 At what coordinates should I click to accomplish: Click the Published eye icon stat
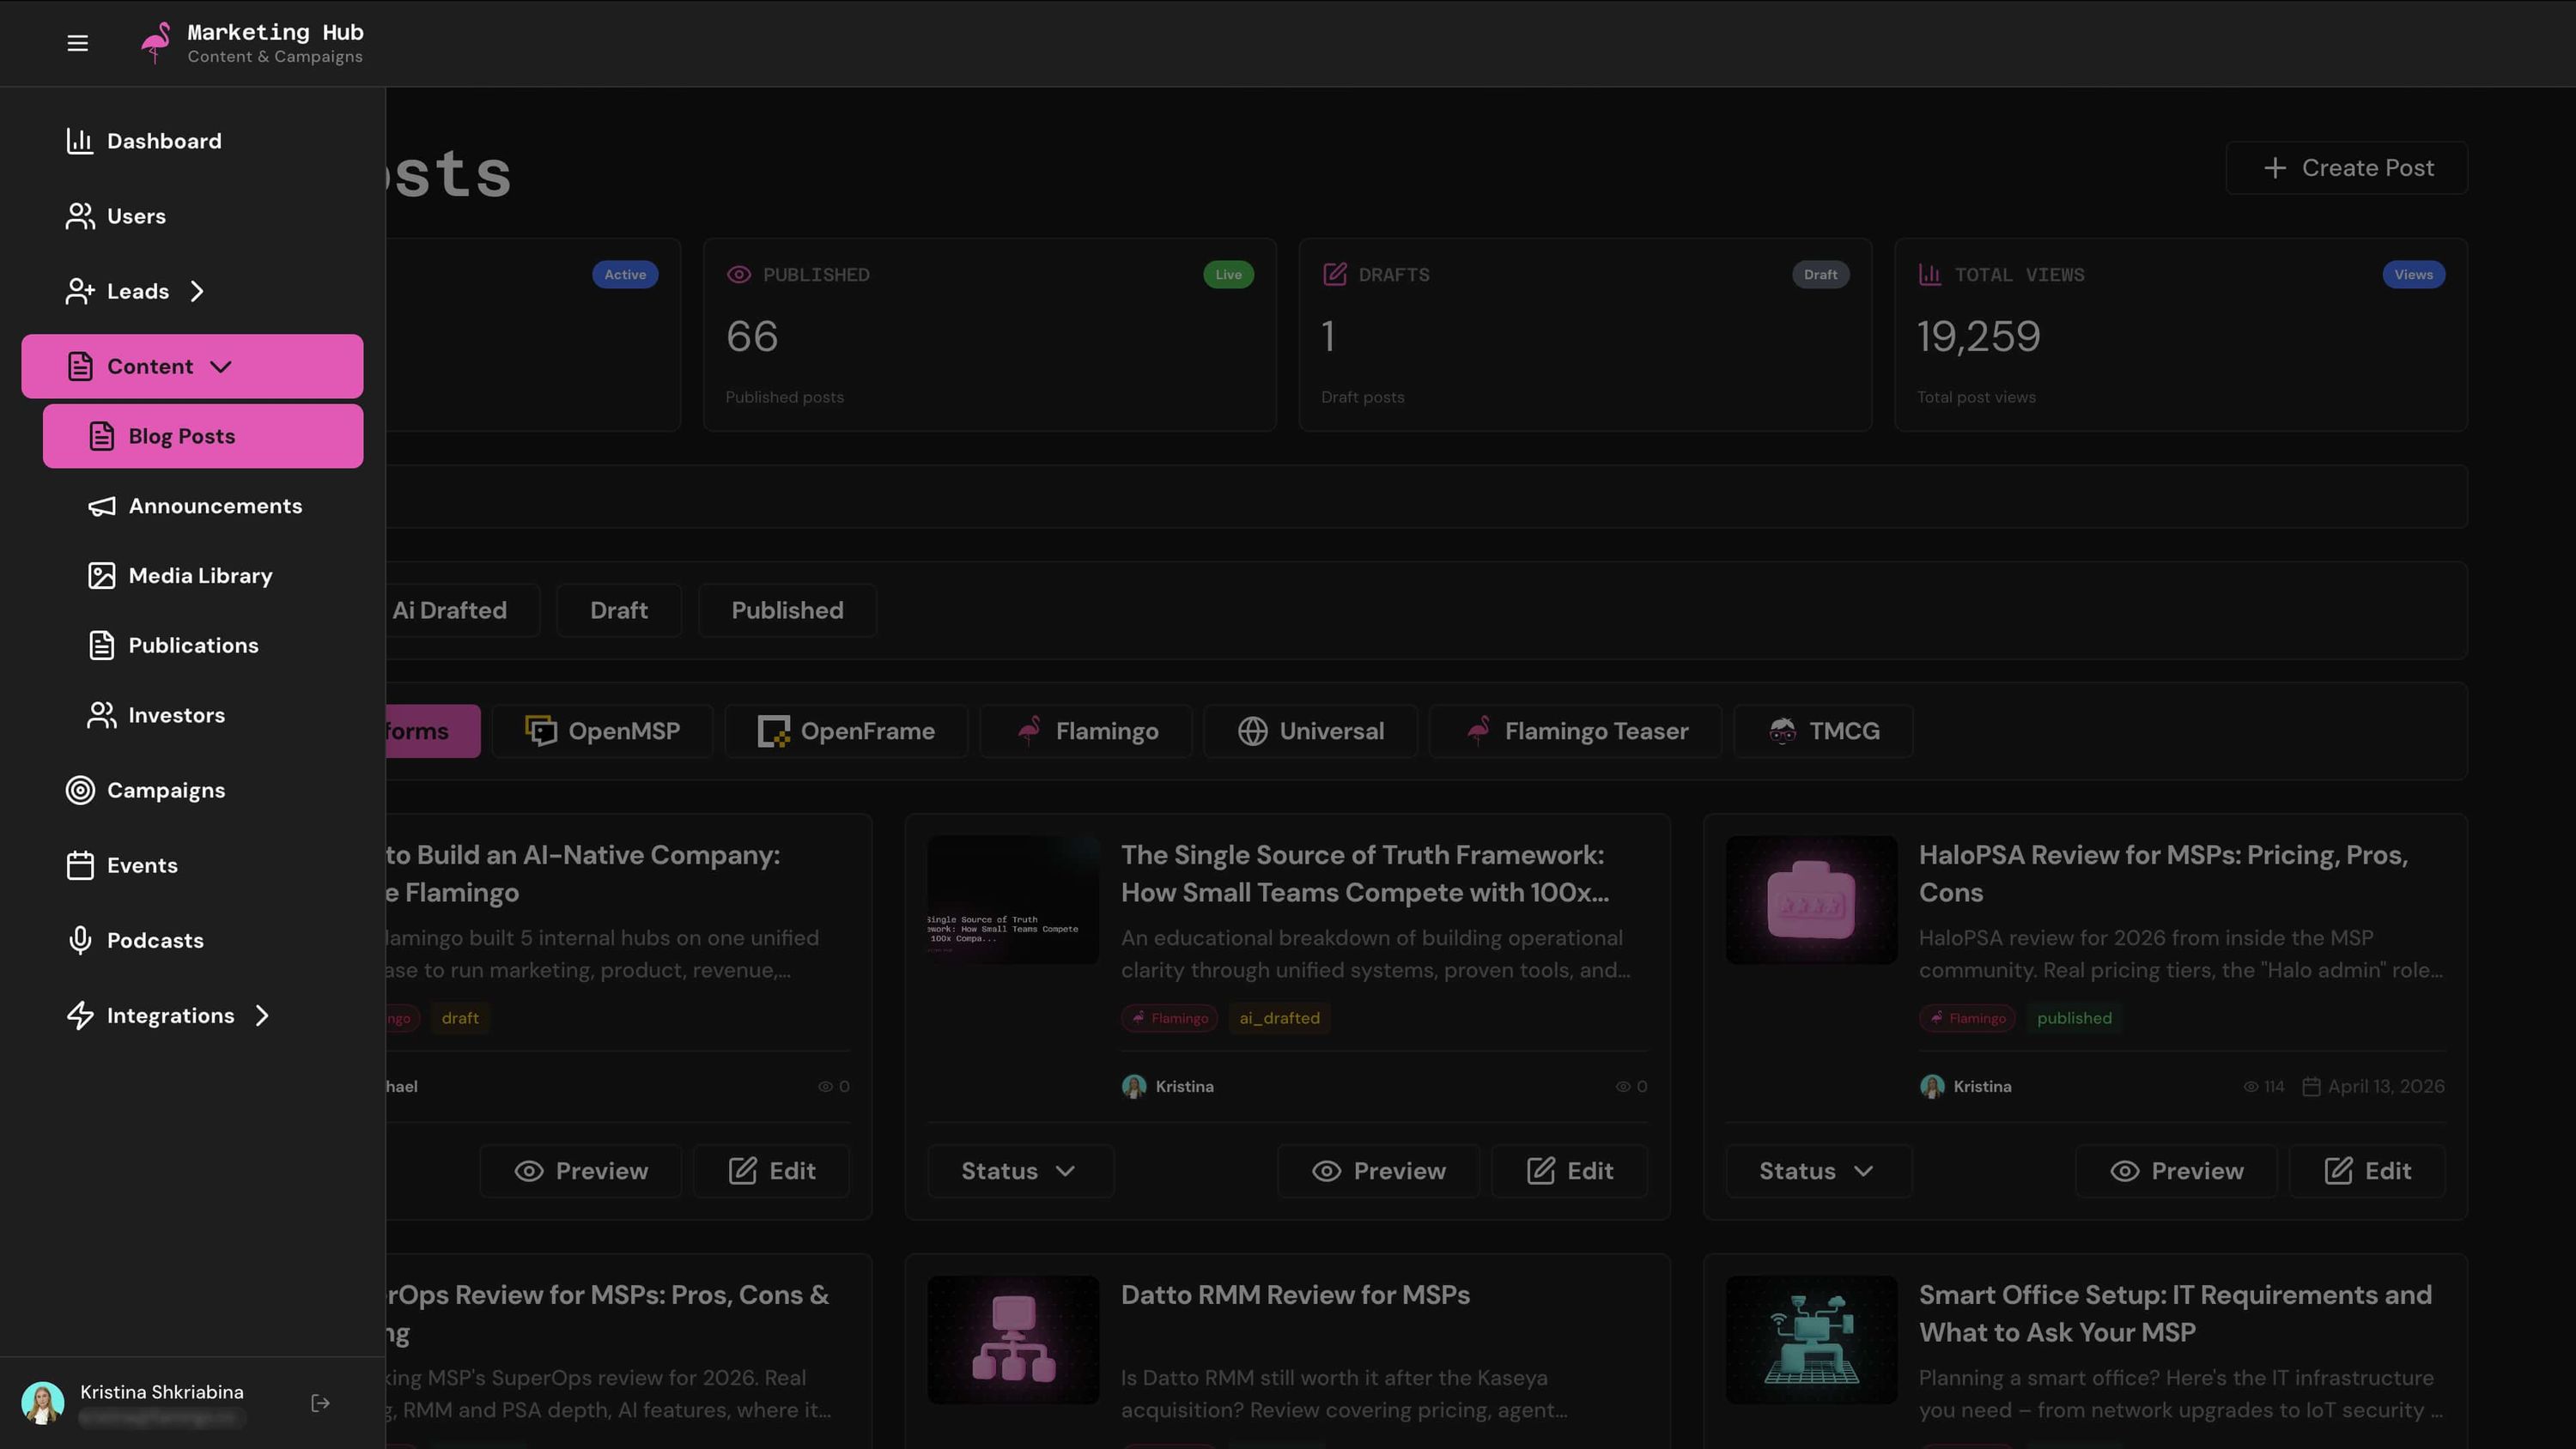pyautogui.click(x=739, y=275)
